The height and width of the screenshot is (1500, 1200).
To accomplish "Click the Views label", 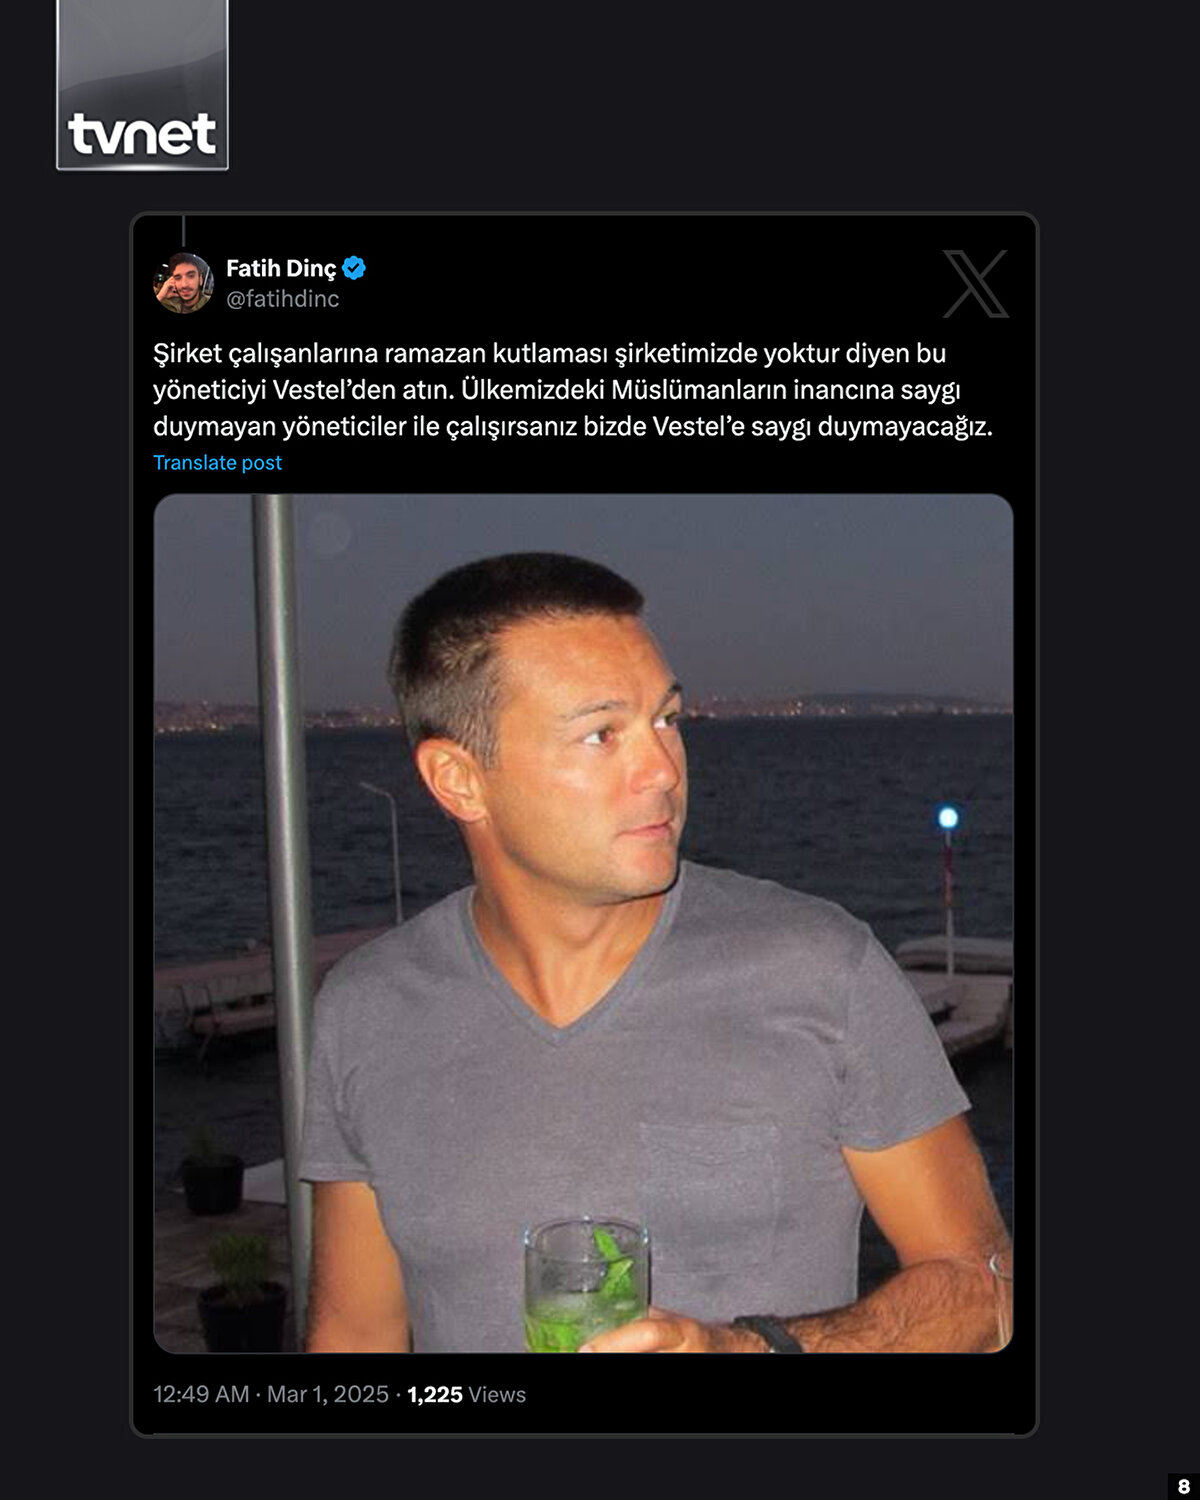I will (497, 1394).
